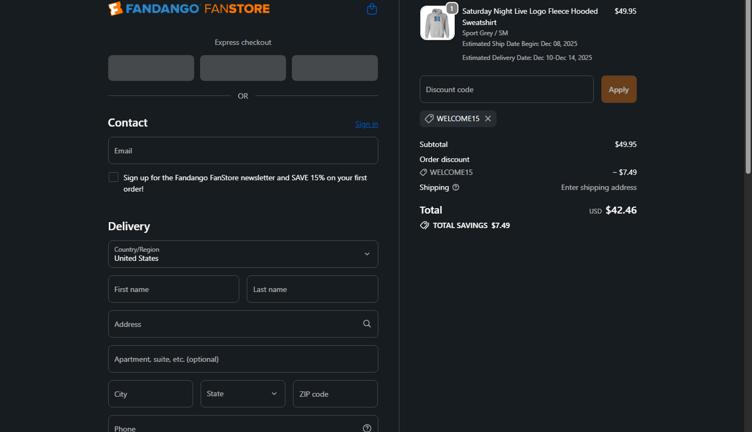Focus the Apartment, suite field
This screenshot has height=432, width=752.
pyautogui.click(x=243, y=359)
